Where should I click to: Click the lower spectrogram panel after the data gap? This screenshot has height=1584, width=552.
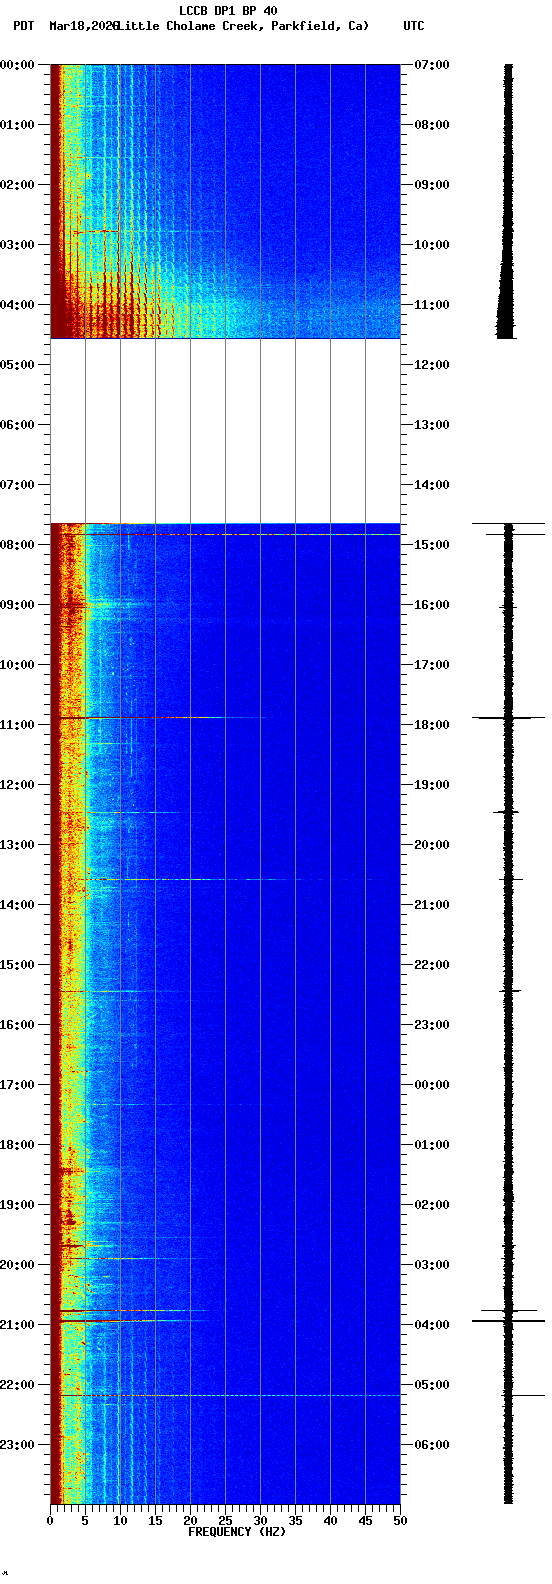225,1013
